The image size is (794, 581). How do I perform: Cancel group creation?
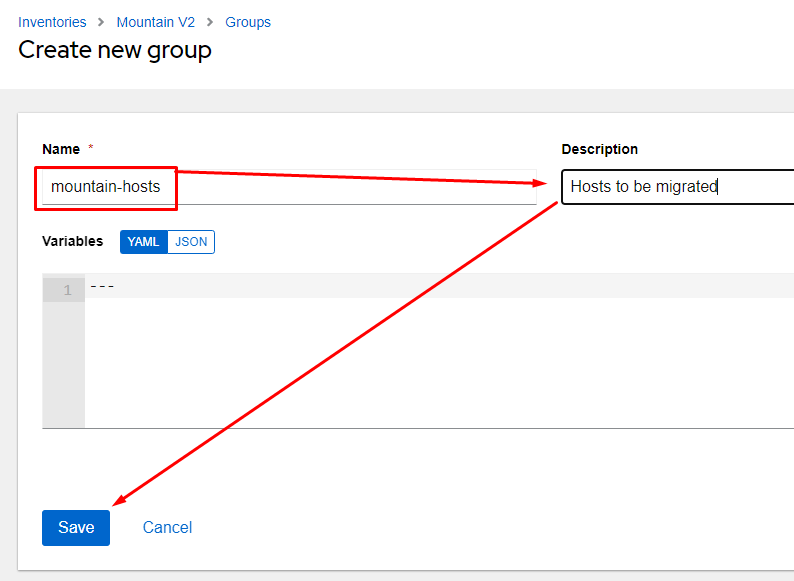point(167,528)
